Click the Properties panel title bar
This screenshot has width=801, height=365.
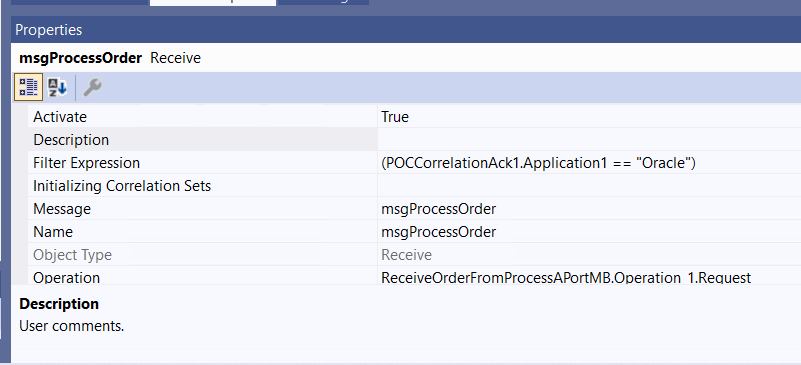[x=406, y=30]
